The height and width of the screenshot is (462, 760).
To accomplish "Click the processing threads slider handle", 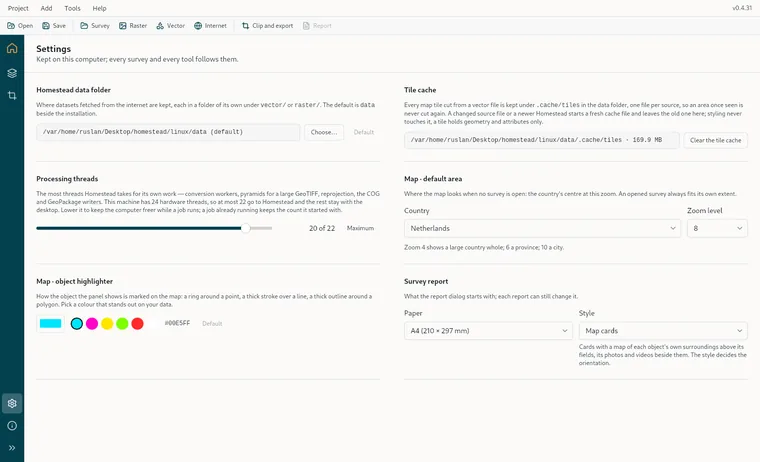I will [246, 228].
